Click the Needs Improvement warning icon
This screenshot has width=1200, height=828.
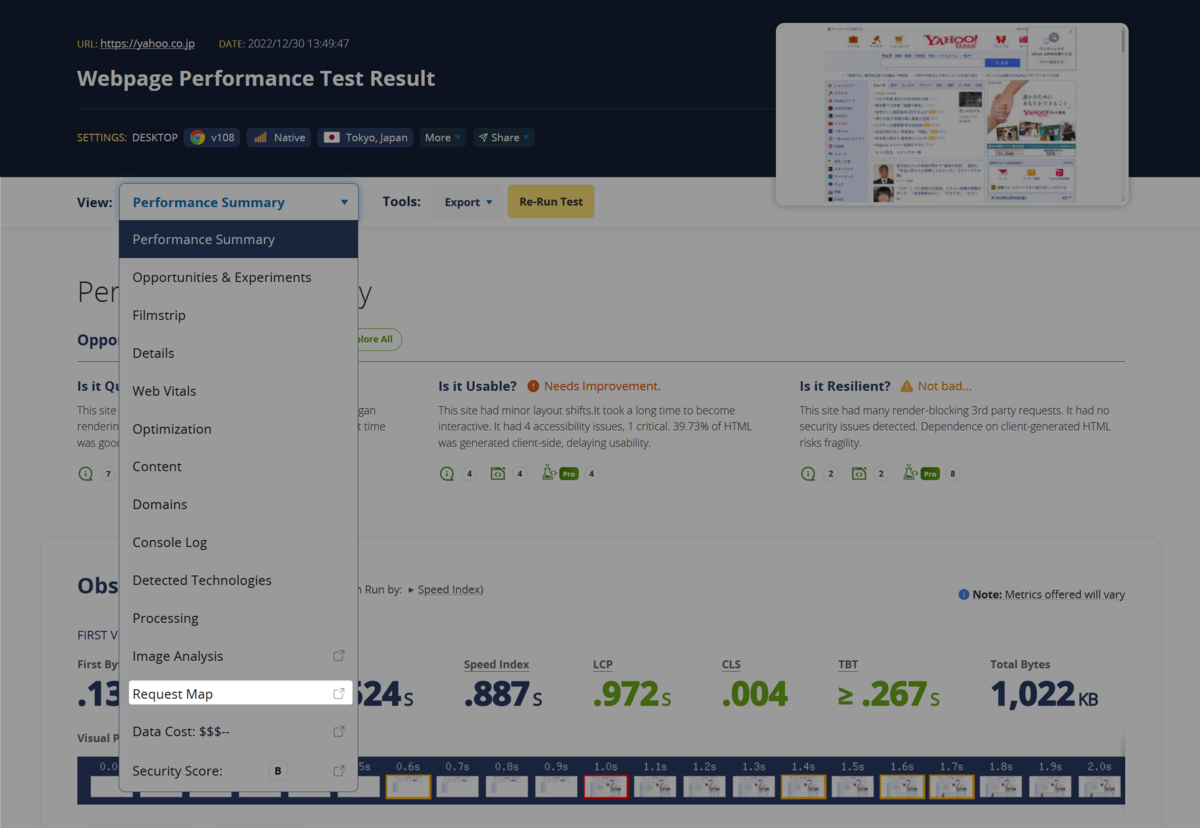click(x=533, y=386)
